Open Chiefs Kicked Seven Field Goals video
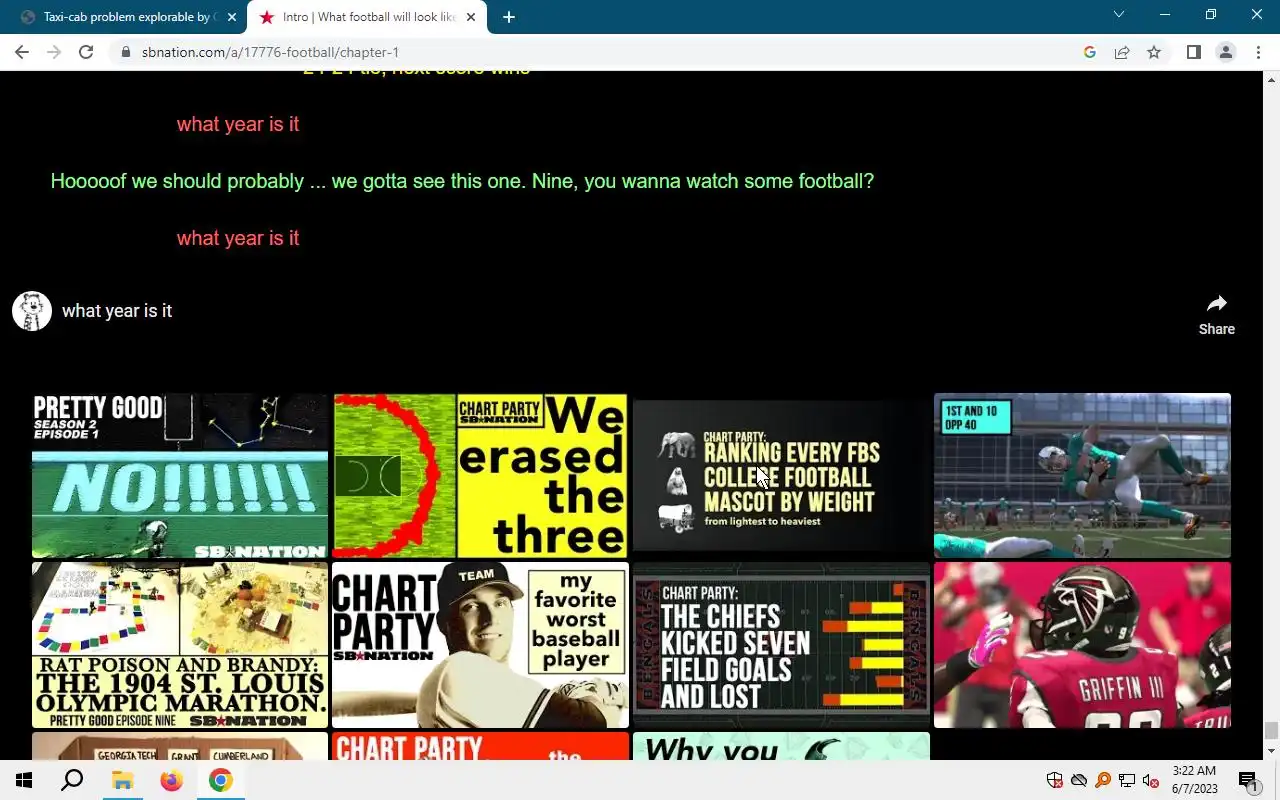Image resolution: width=1280 pixels, height=800 pixels. point(781,645)
